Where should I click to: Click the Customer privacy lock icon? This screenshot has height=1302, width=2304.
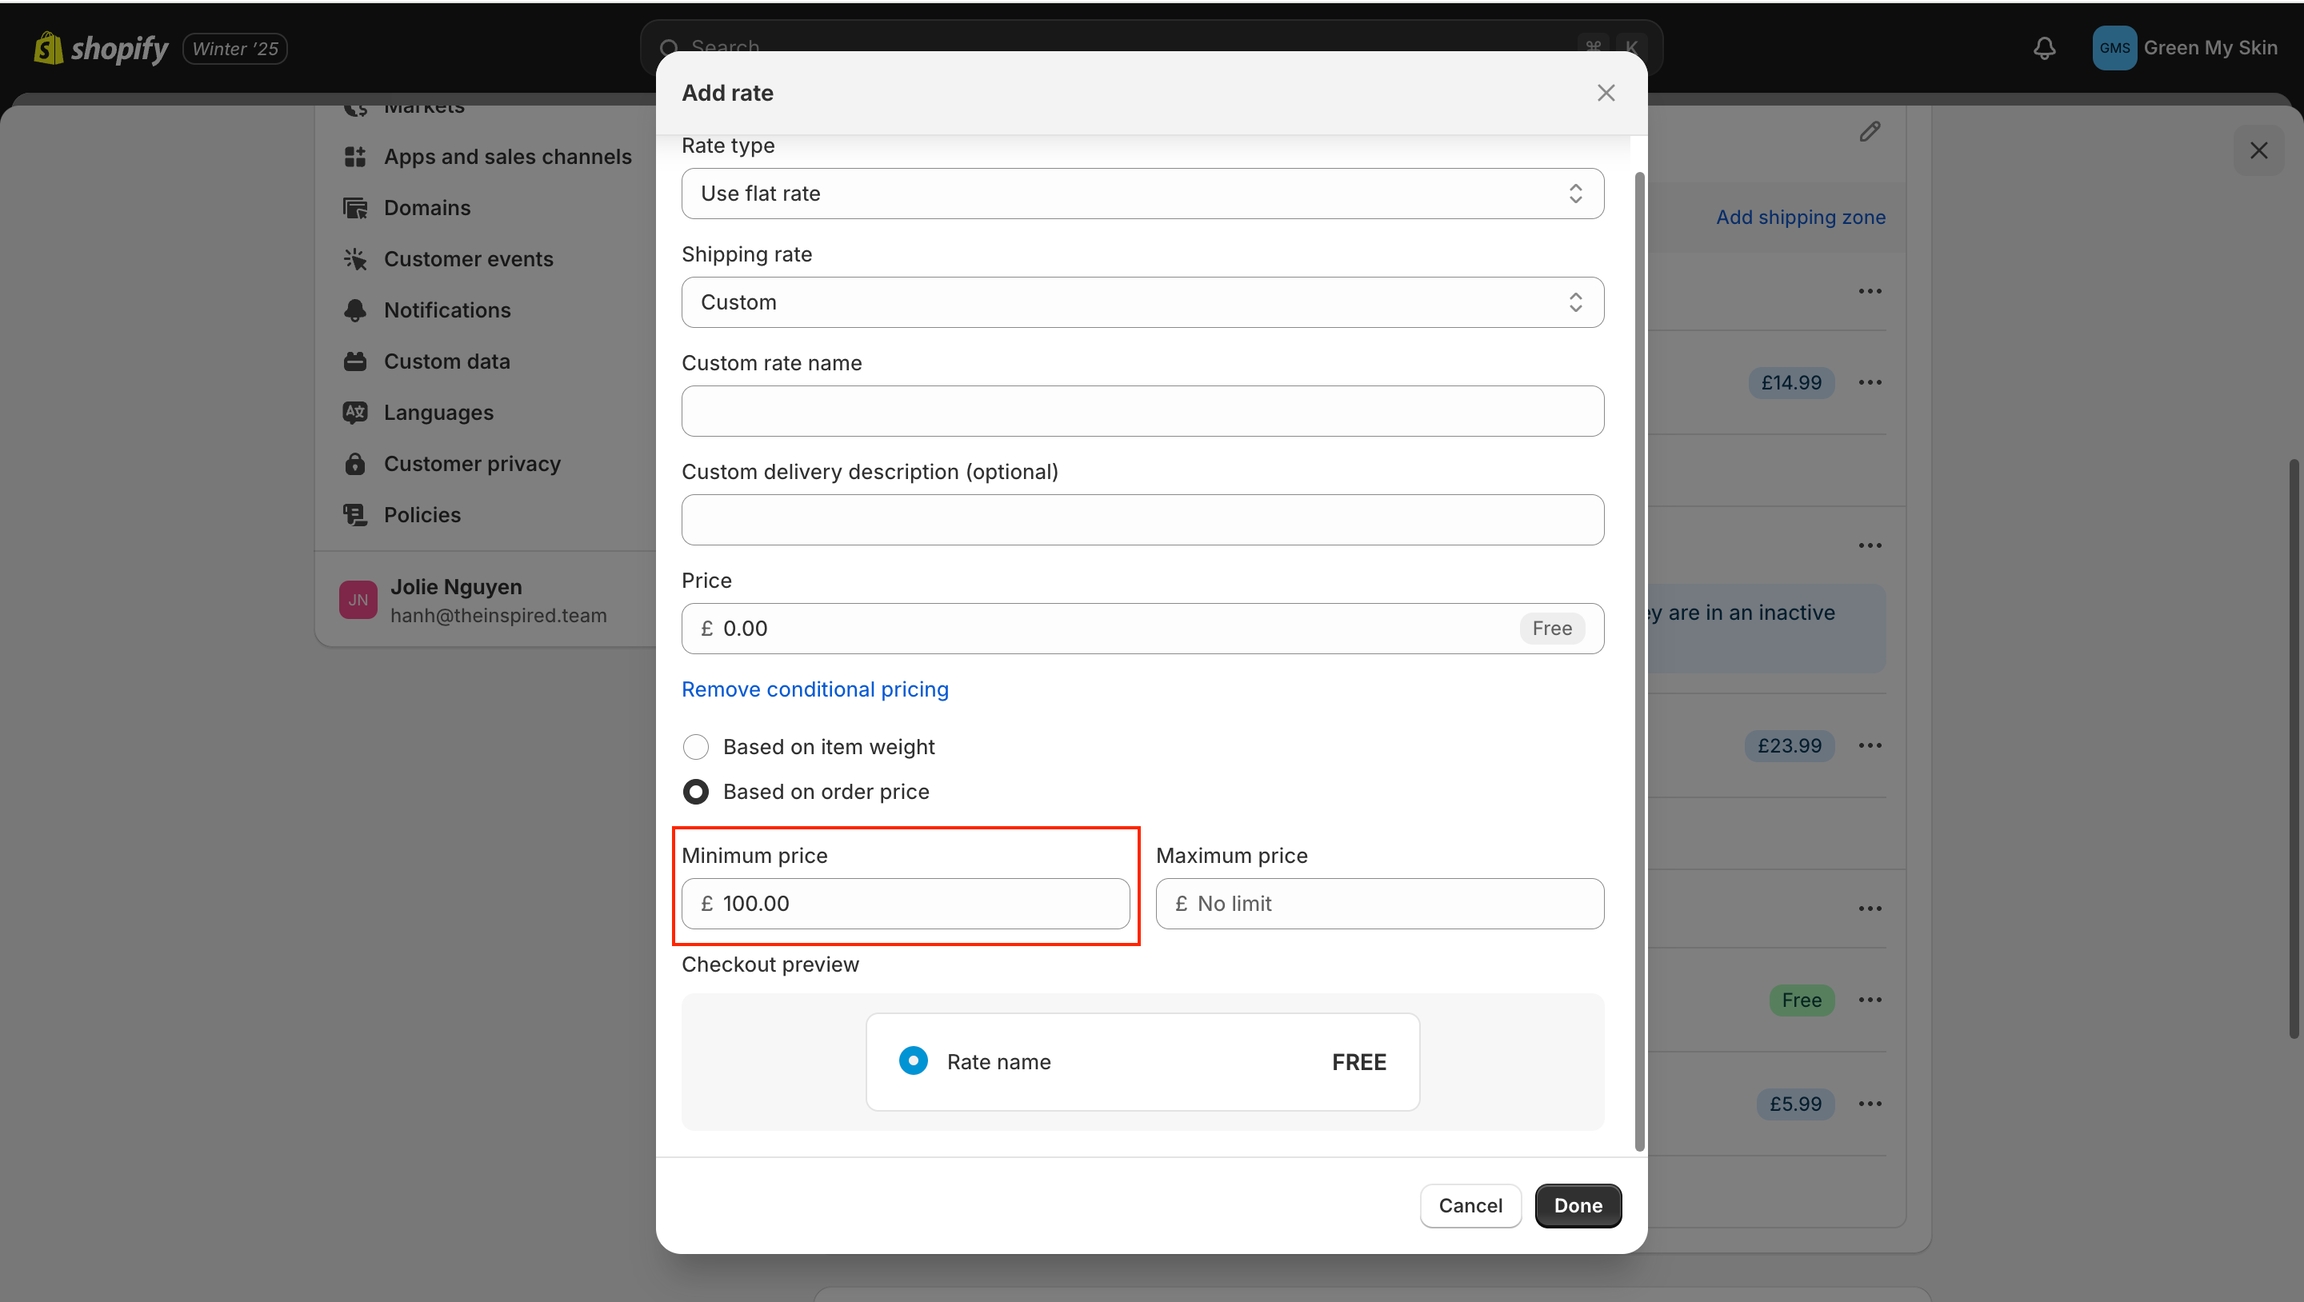tap(355, 464)
